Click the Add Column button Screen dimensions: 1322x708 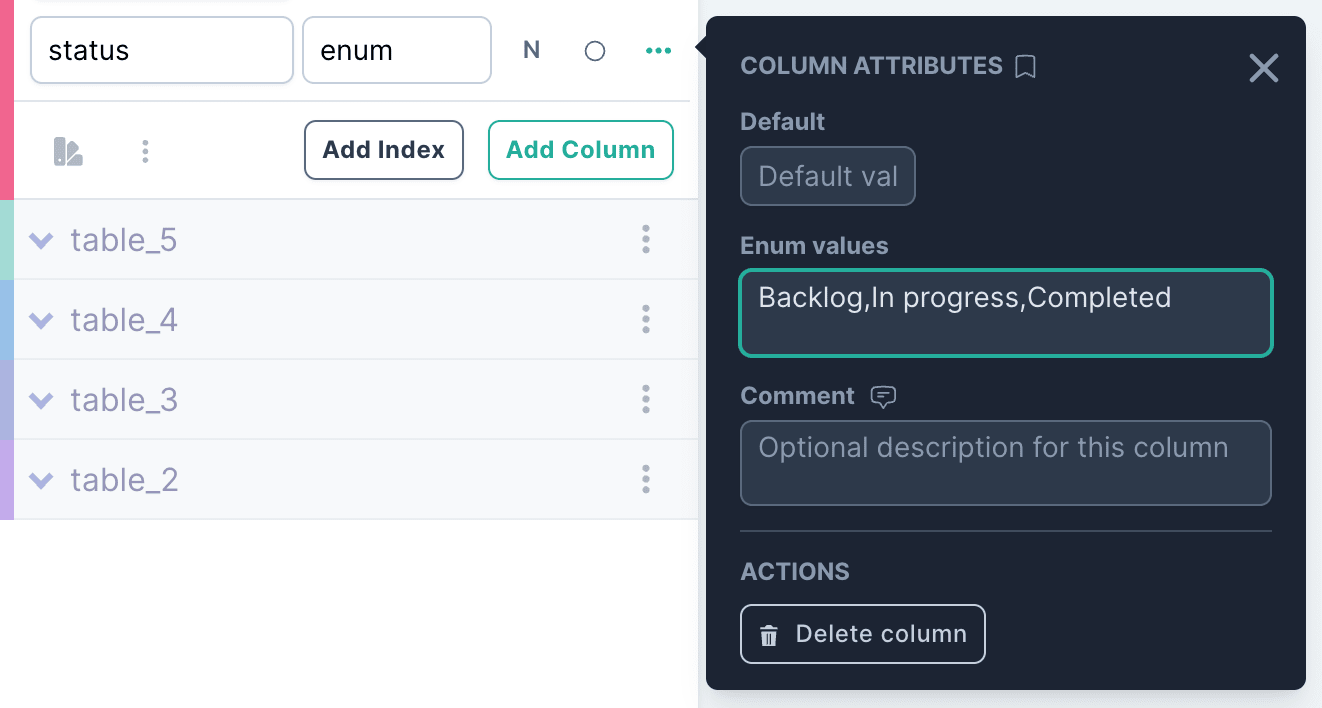pos(581,150)
